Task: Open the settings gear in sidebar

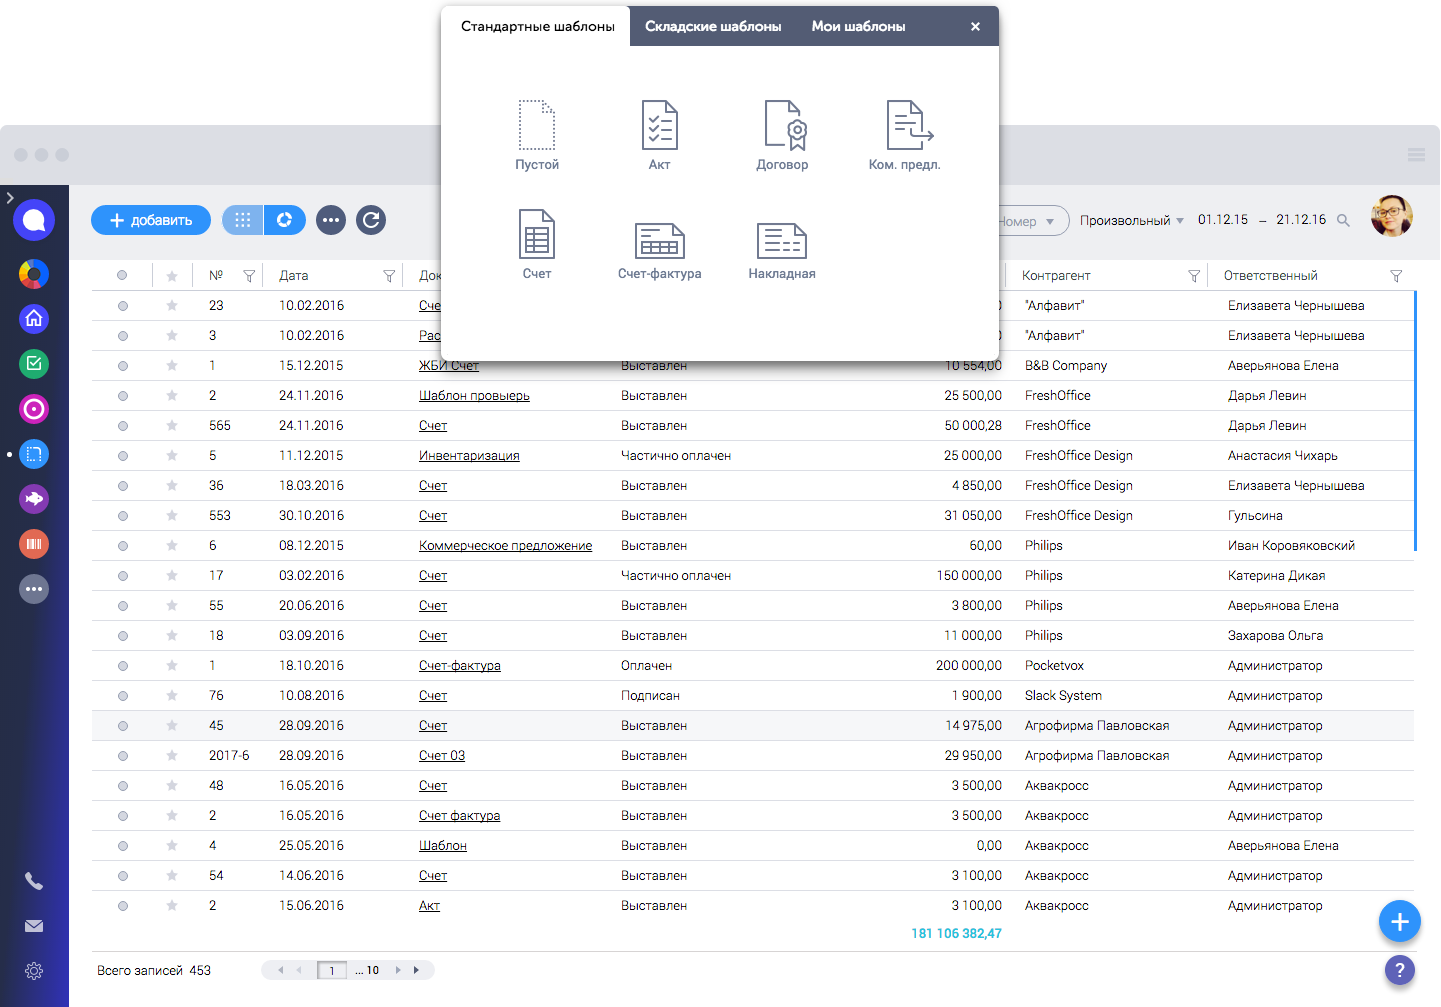Action: click(x=34, y=971)
